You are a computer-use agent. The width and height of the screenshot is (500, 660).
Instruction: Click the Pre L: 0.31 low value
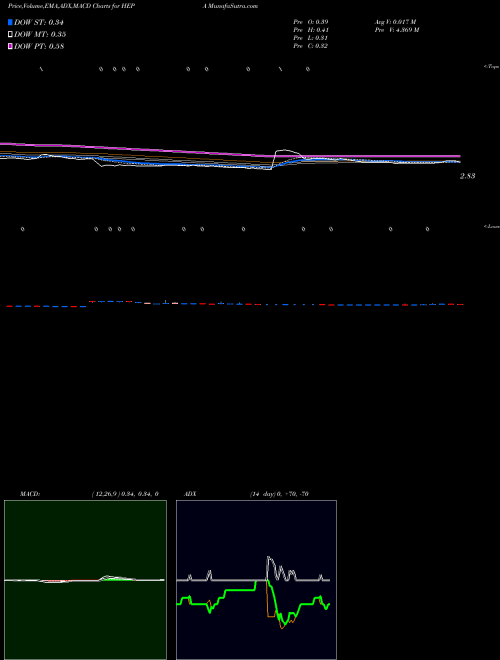click(x=311, y=38)
